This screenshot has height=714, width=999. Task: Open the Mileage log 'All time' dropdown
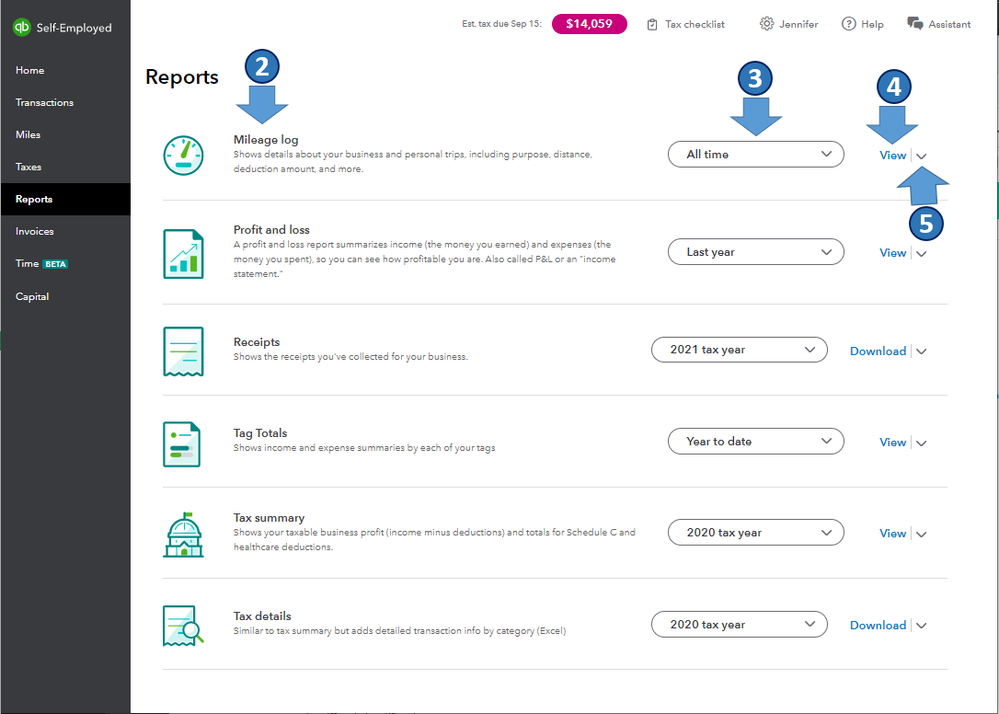point(756,154)
